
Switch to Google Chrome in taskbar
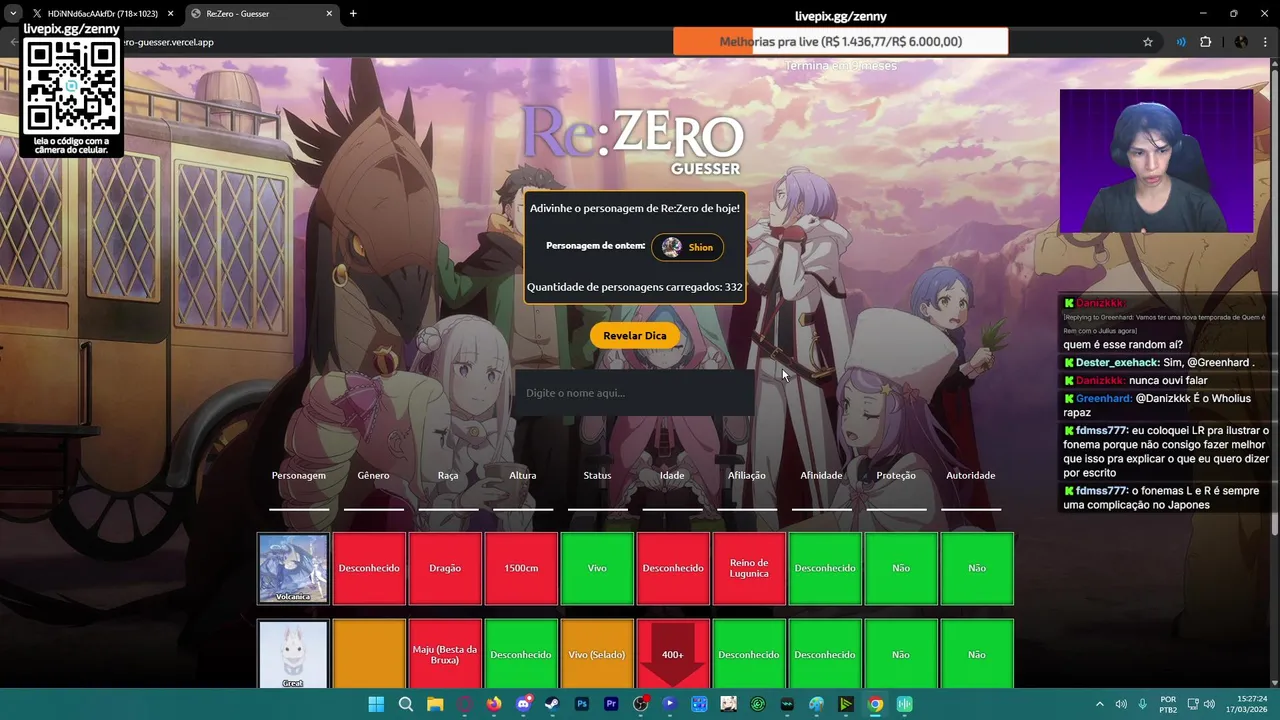point(875,704)
